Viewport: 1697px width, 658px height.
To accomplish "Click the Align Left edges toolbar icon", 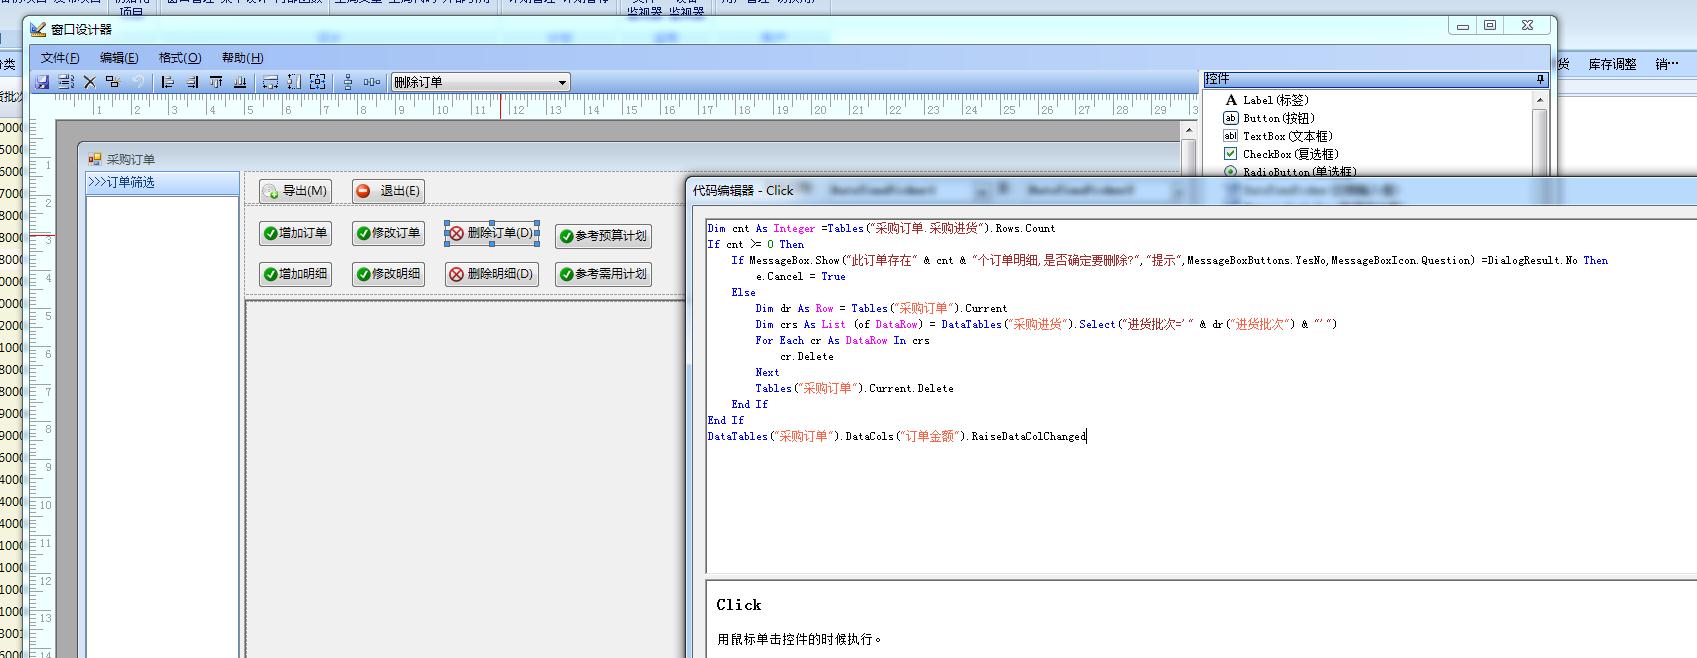I will click(x=168, y=82).
